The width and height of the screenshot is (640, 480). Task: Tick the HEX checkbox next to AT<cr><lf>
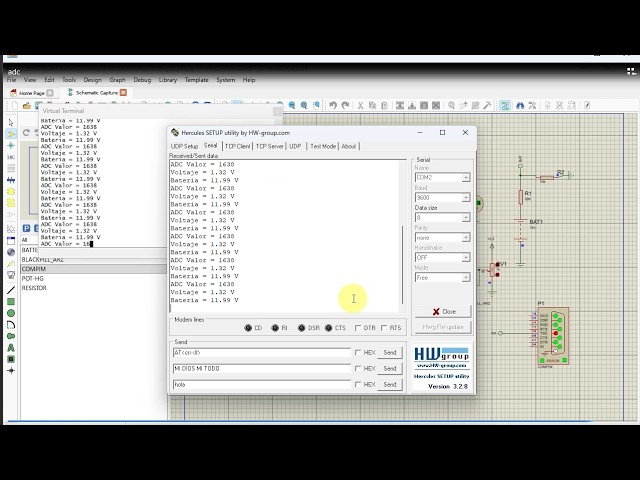pos(358,353)
